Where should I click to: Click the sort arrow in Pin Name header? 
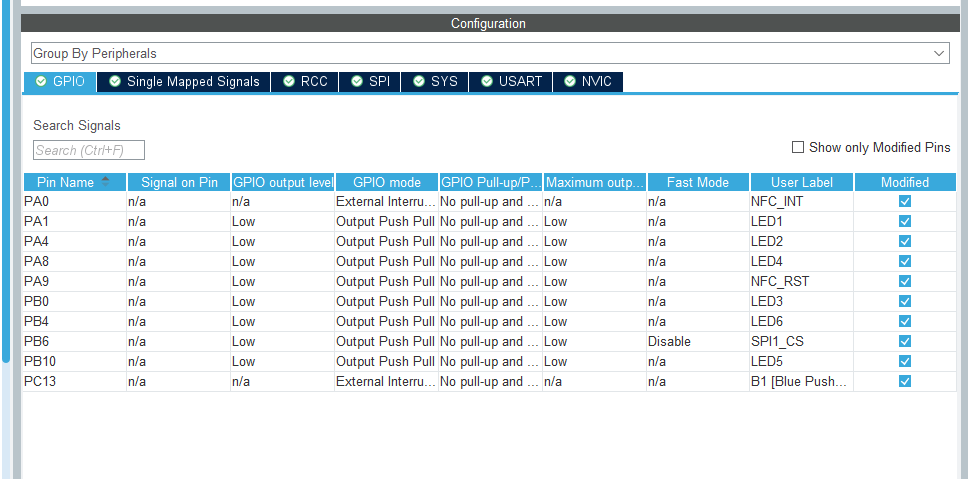coord(105,182)
